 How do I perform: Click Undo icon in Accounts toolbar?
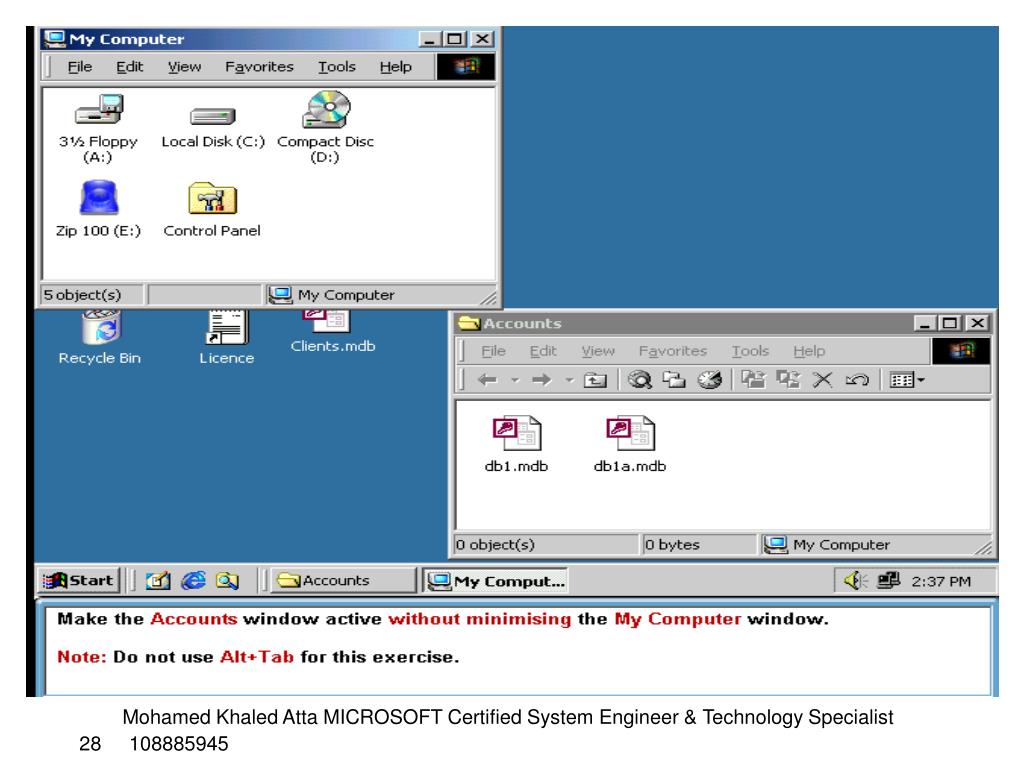pyautogui.click(x=857, y=379)
